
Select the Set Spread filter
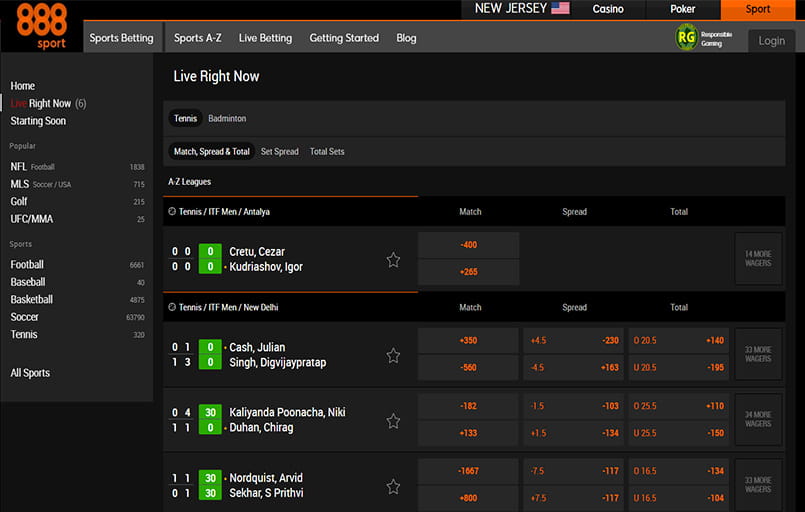pyautogui.click(x=279, y=151)
